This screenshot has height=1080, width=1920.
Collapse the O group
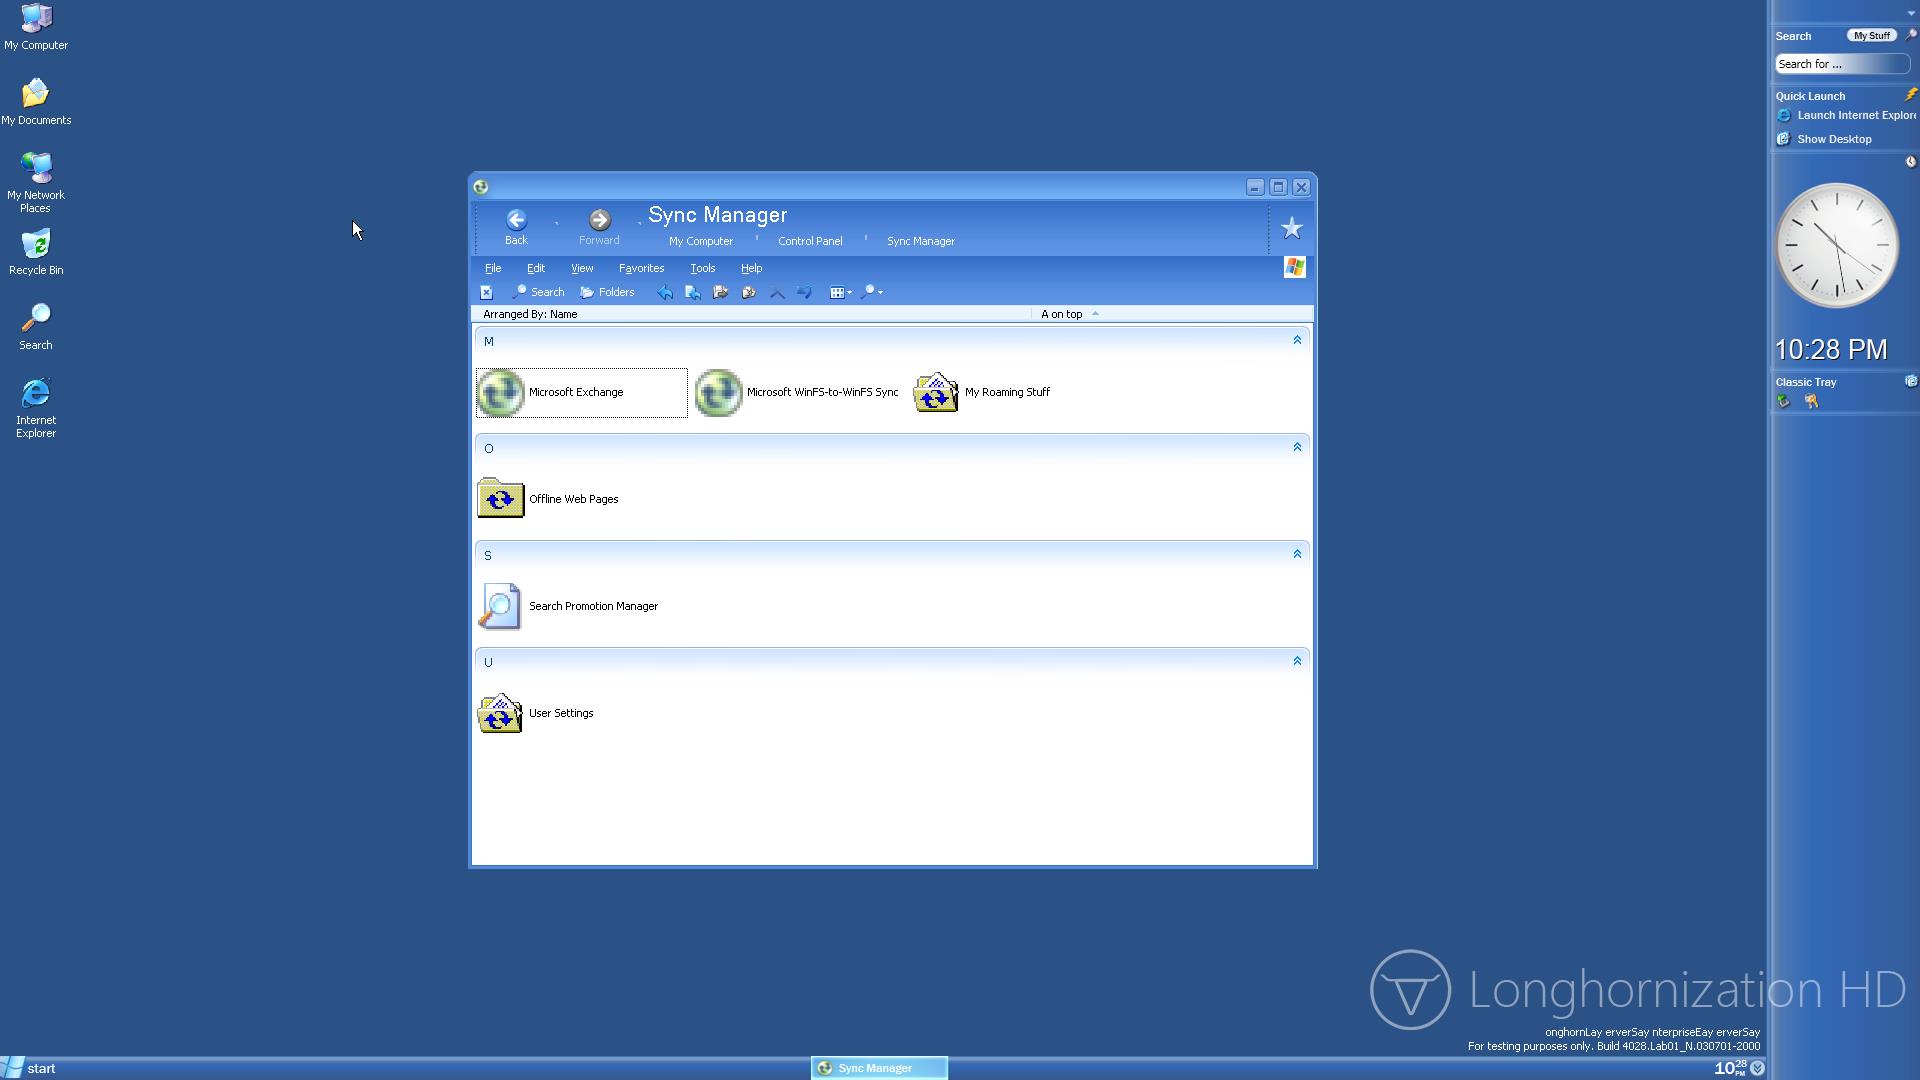(x=1297, y=448)
